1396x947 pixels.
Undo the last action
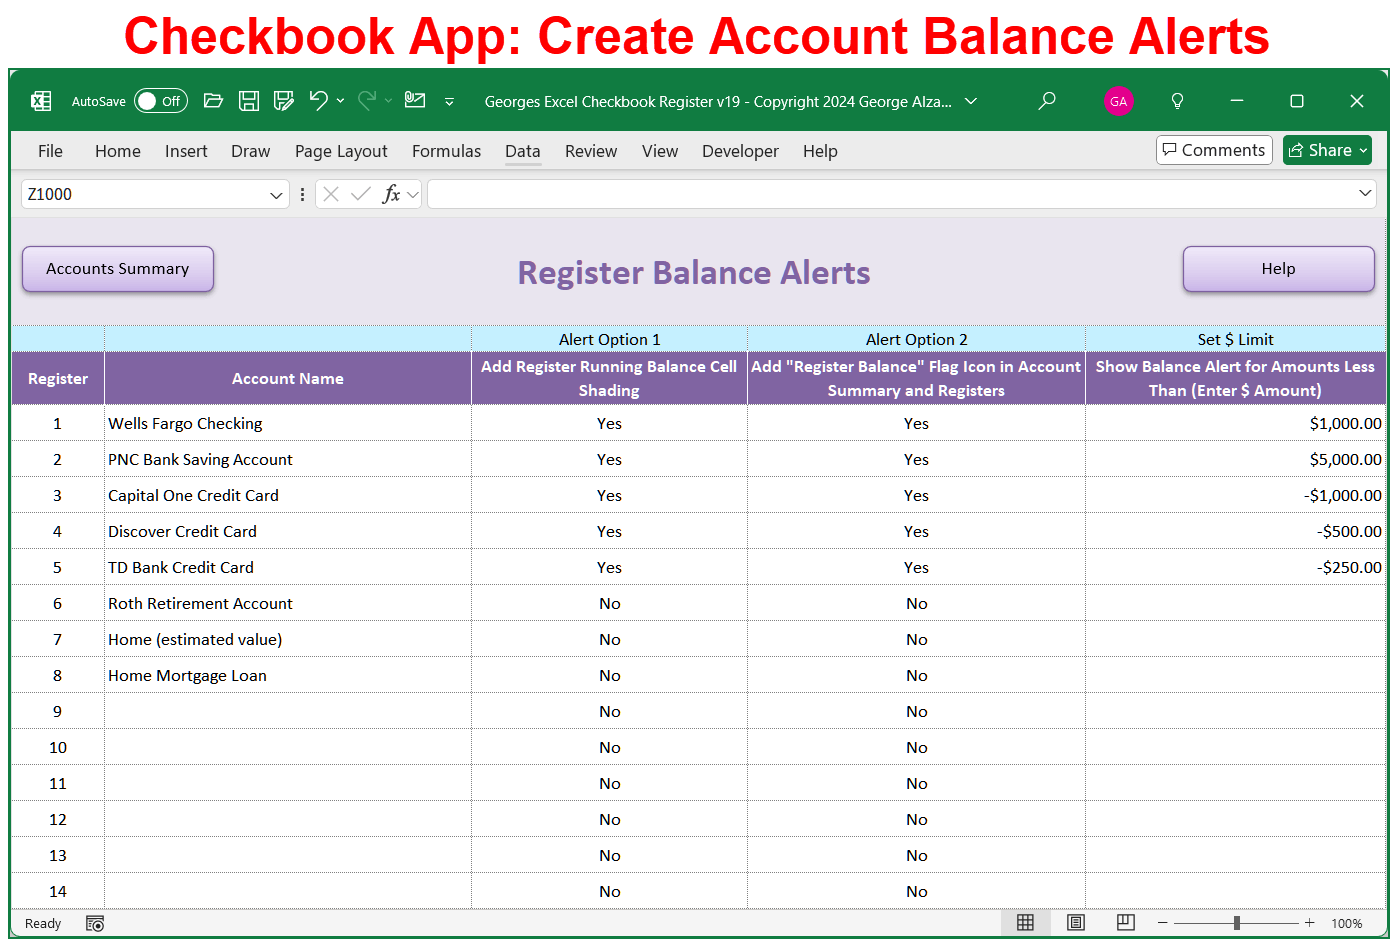(x=318, y=100)
